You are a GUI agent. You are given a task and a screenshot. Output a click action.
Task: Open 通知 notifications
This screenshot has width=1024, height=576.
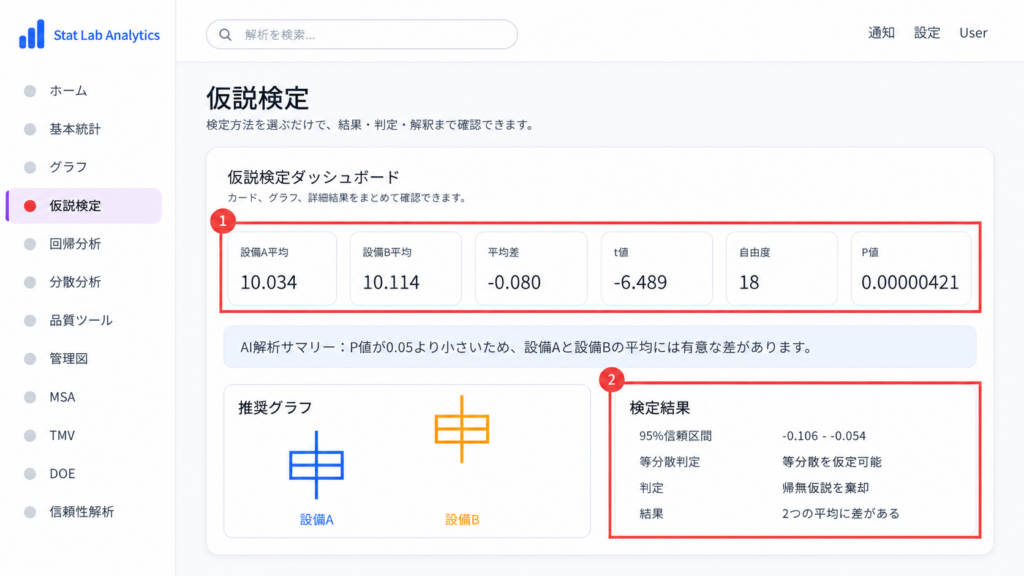(881, 33)
